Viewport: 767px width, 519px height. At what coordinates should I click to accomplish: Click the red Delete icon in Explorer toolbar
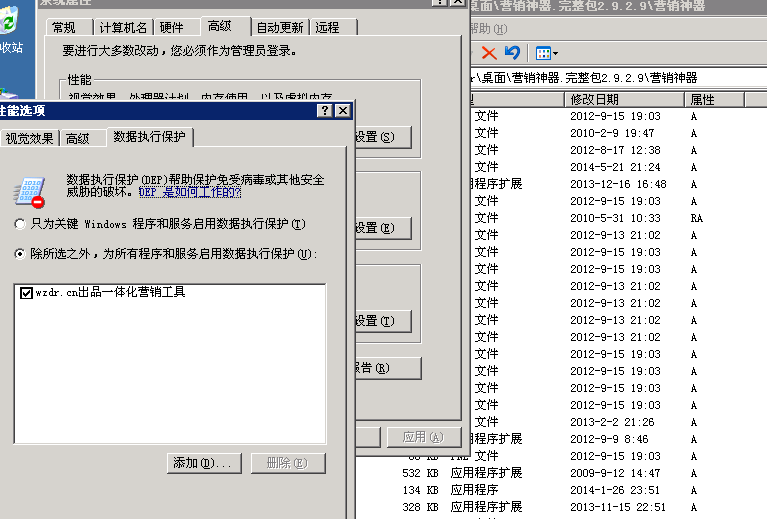[x=488, y=52]
